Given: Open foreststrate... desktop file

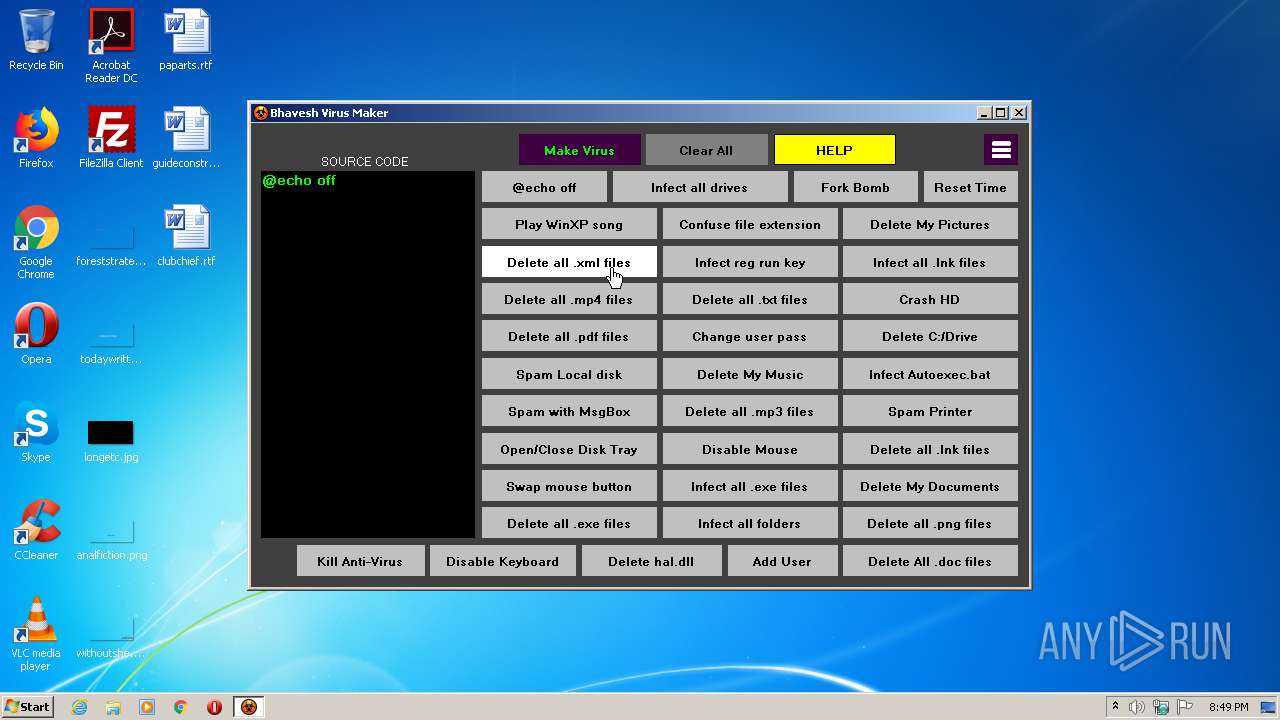Looking at the screenshot, I should tap(111, 246).
